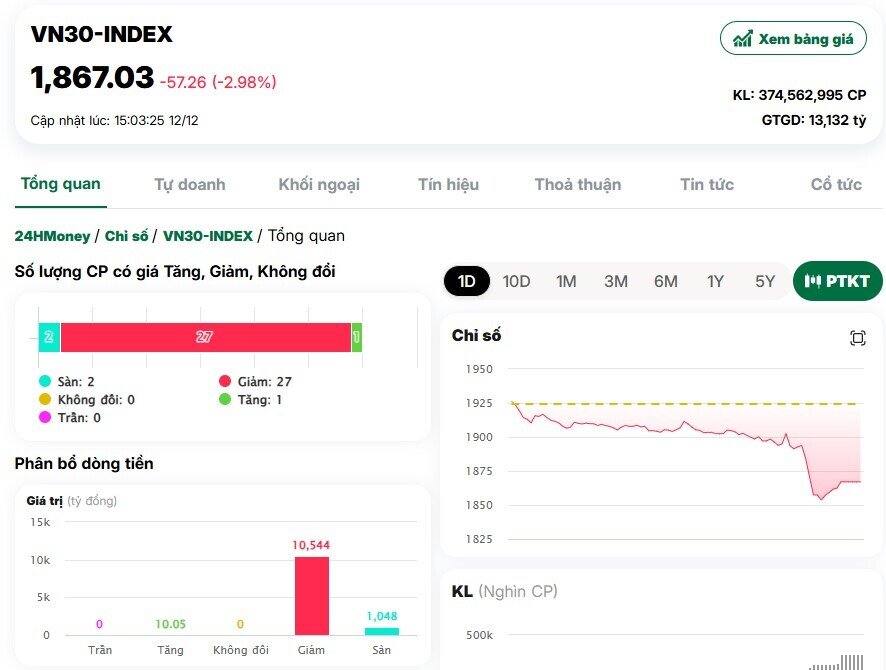Show the 6M chart range
886x670 pixels.
pos(666,281)
